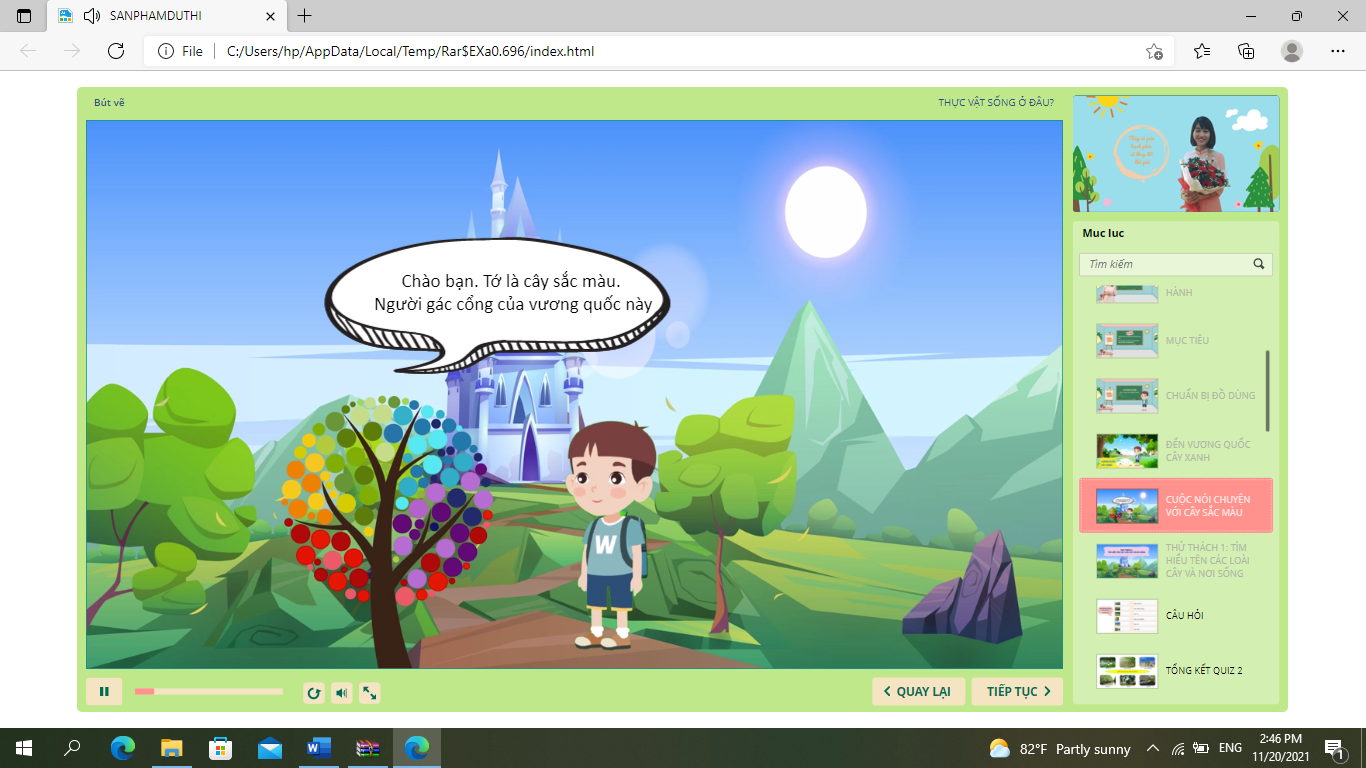Toggle fullscreen mode in the player
Image resolution: width=1366 pixels, height=768 pixels.
370,693
